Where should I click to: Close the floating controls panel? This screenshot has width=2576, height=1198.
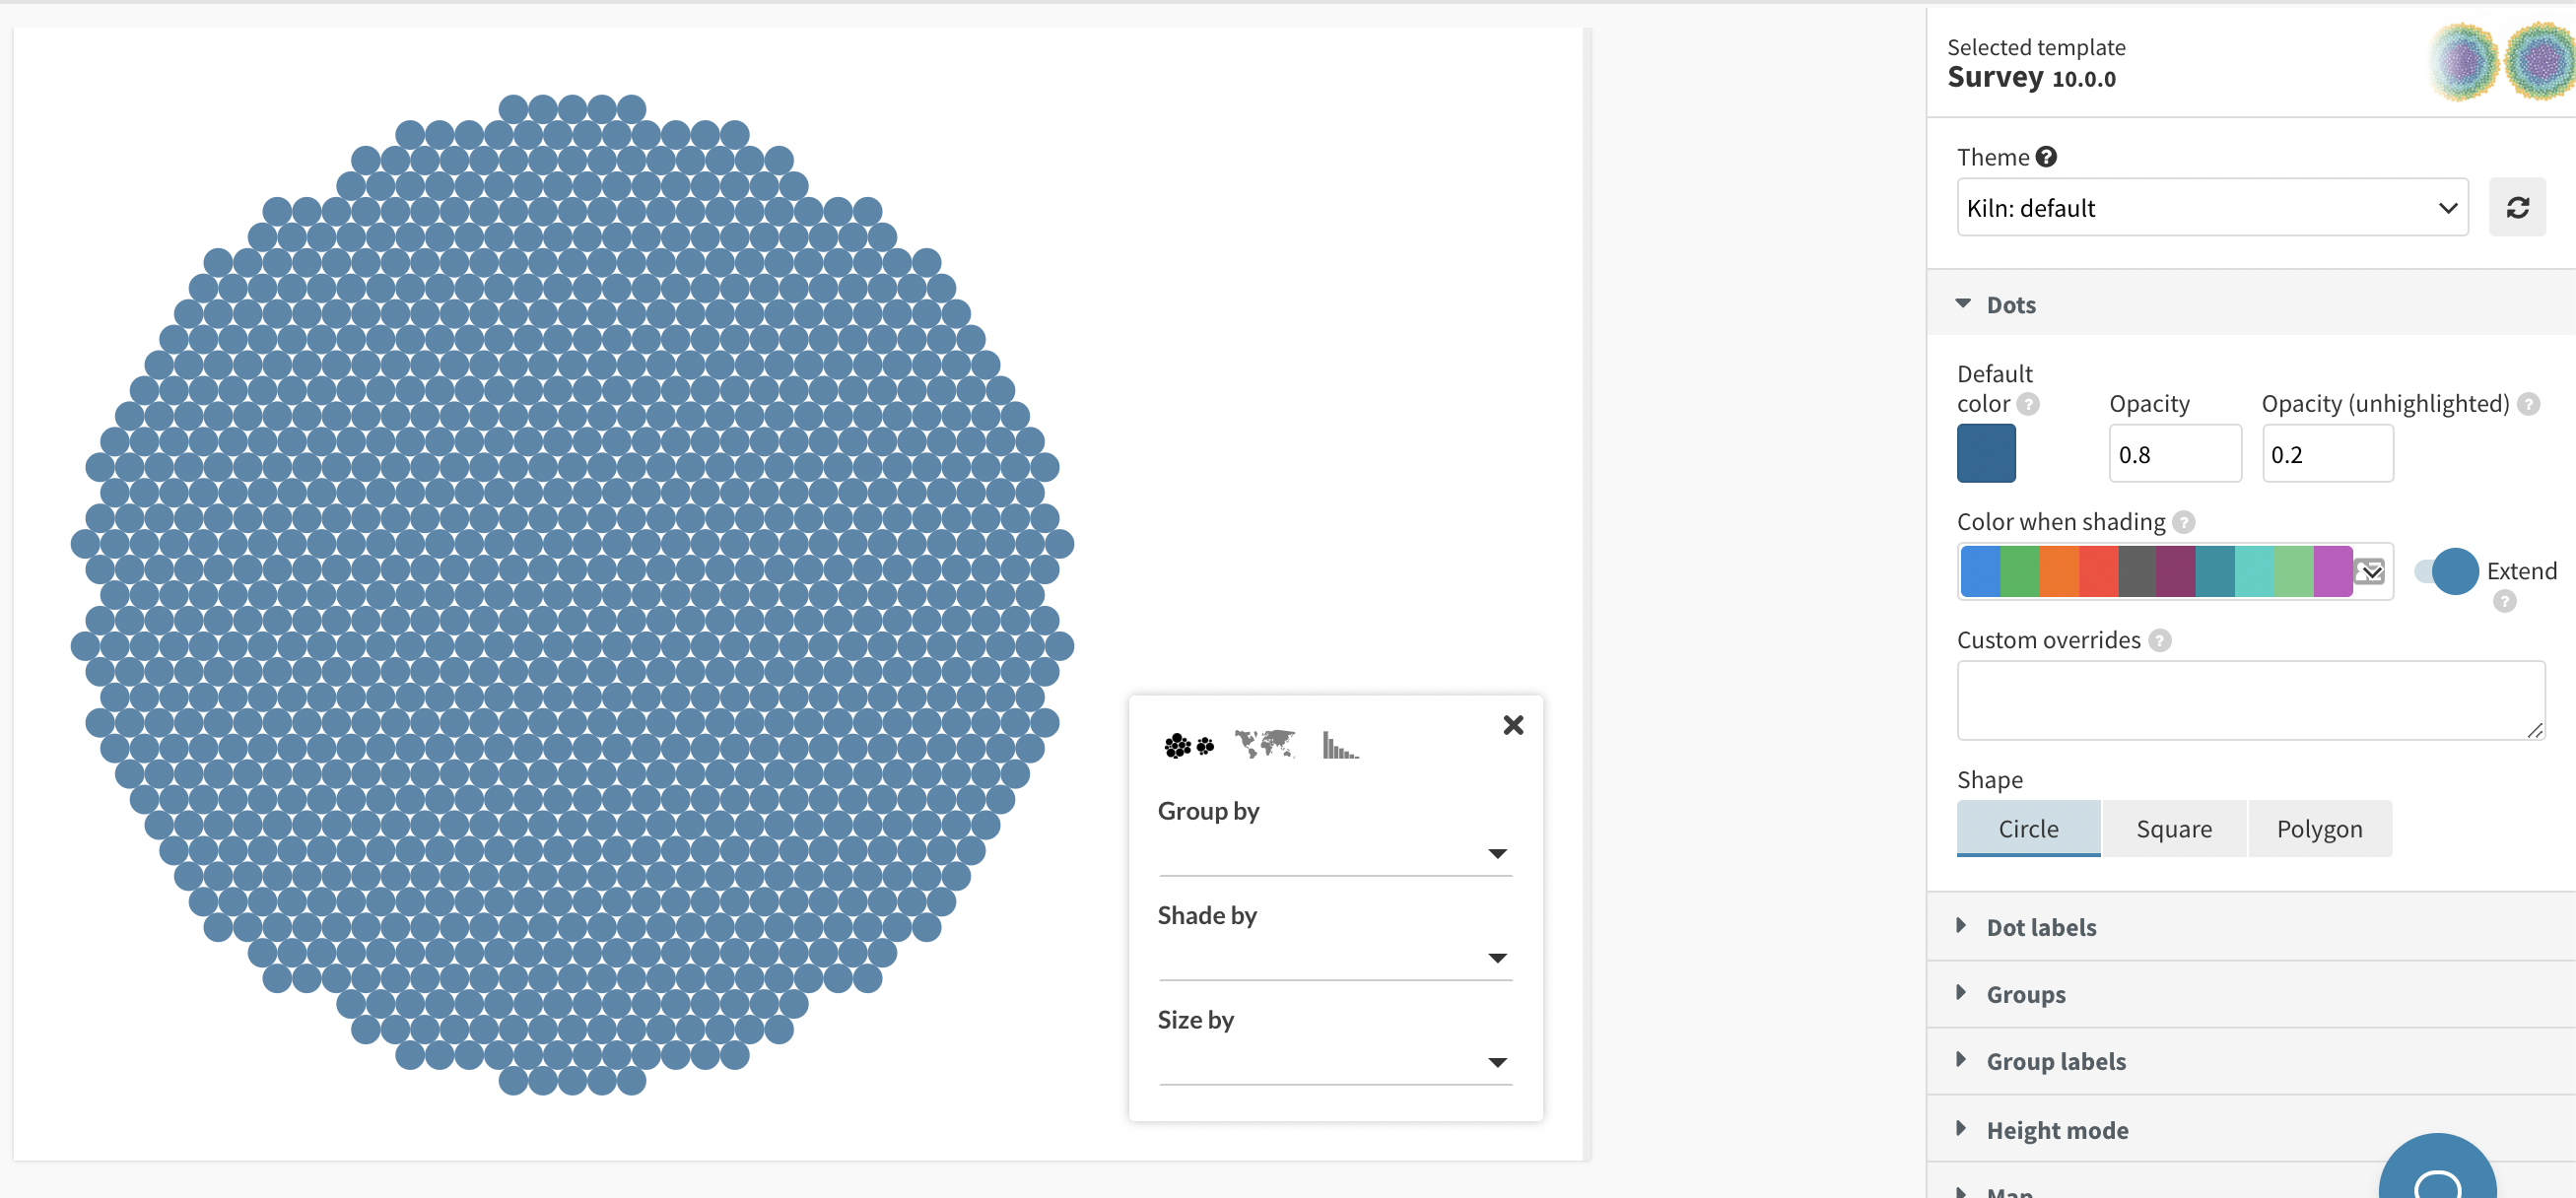coord(1513,725)
